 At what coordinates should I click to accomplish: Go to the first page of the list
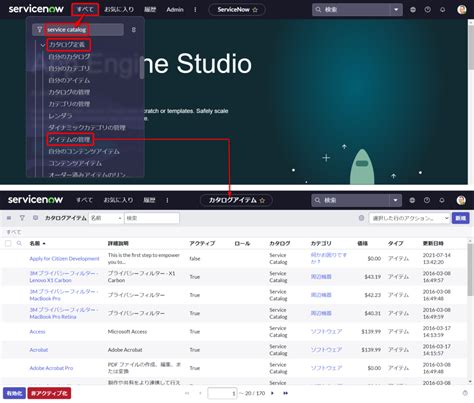[x=187, y=393]
